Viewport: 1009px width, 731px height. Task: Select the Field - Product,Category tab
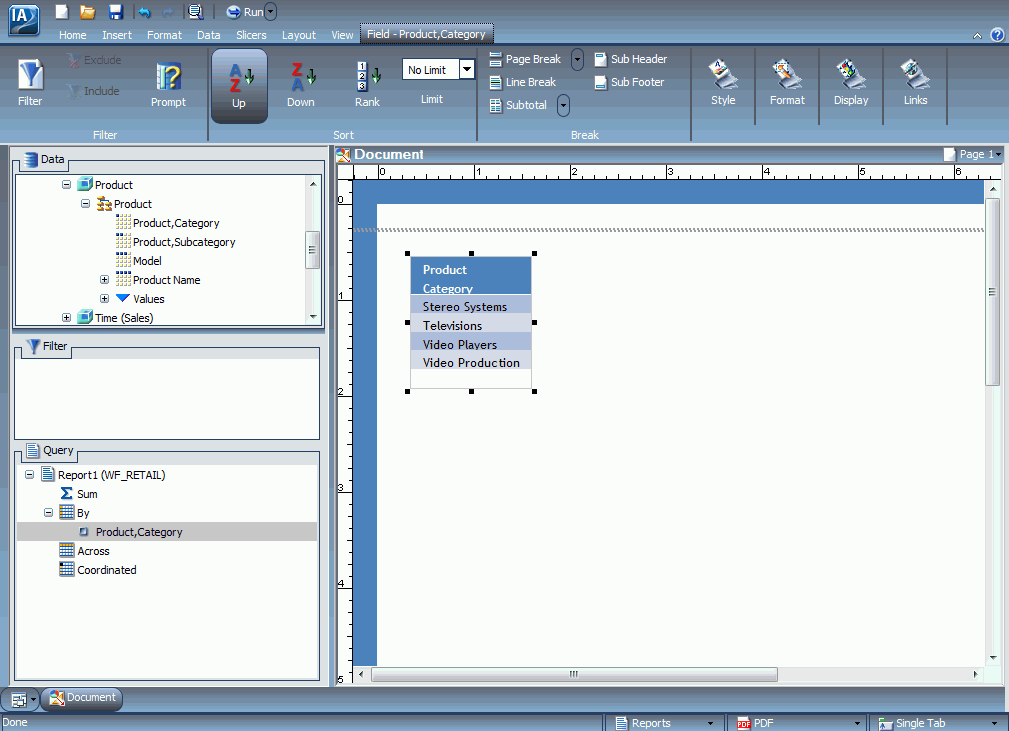click(x=427, y=34)
